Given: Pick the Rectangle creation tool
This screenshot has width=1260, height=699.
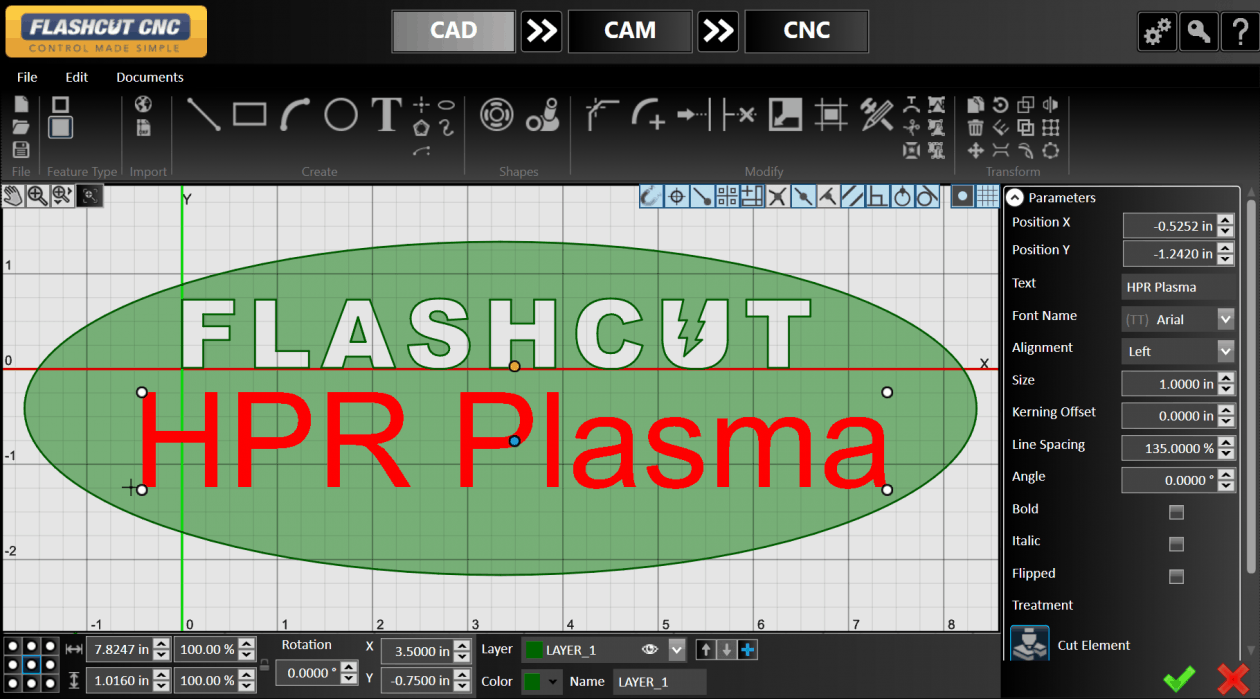Looking at the screenshot, I should 249,114.
